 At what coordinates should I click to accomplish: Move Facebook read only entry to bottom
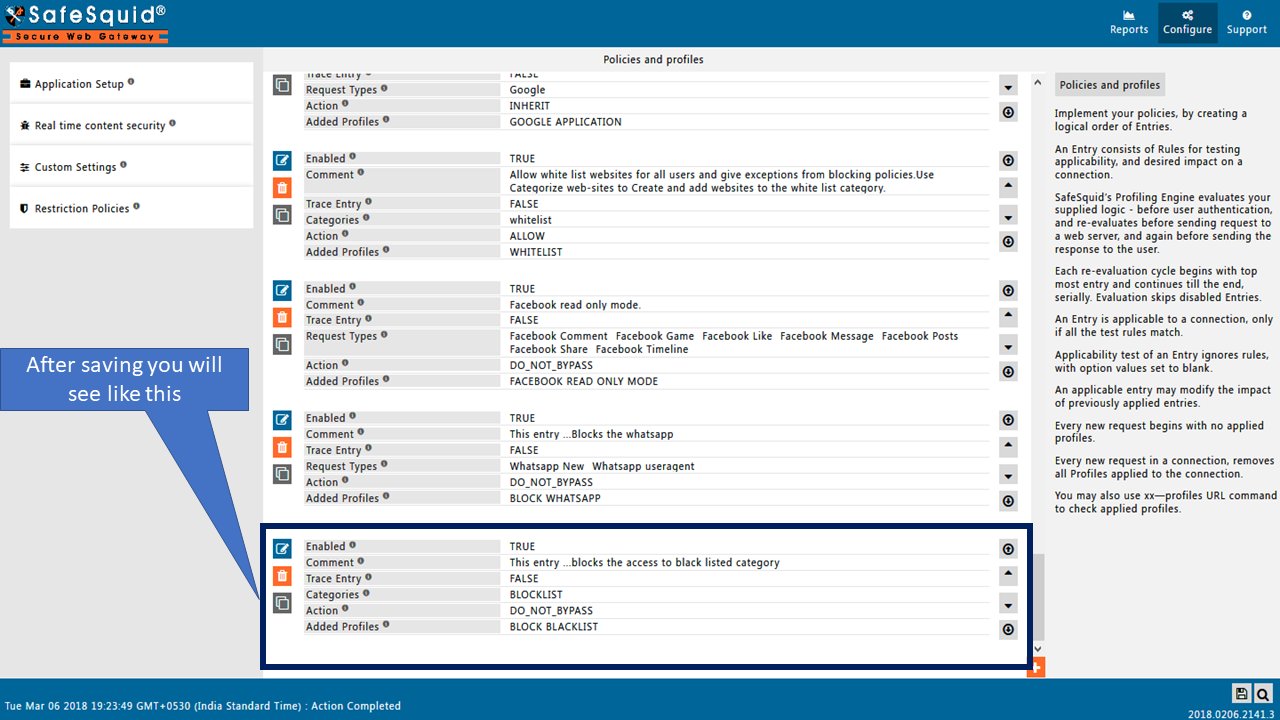pyautogui.click(x=1008, y=372)
